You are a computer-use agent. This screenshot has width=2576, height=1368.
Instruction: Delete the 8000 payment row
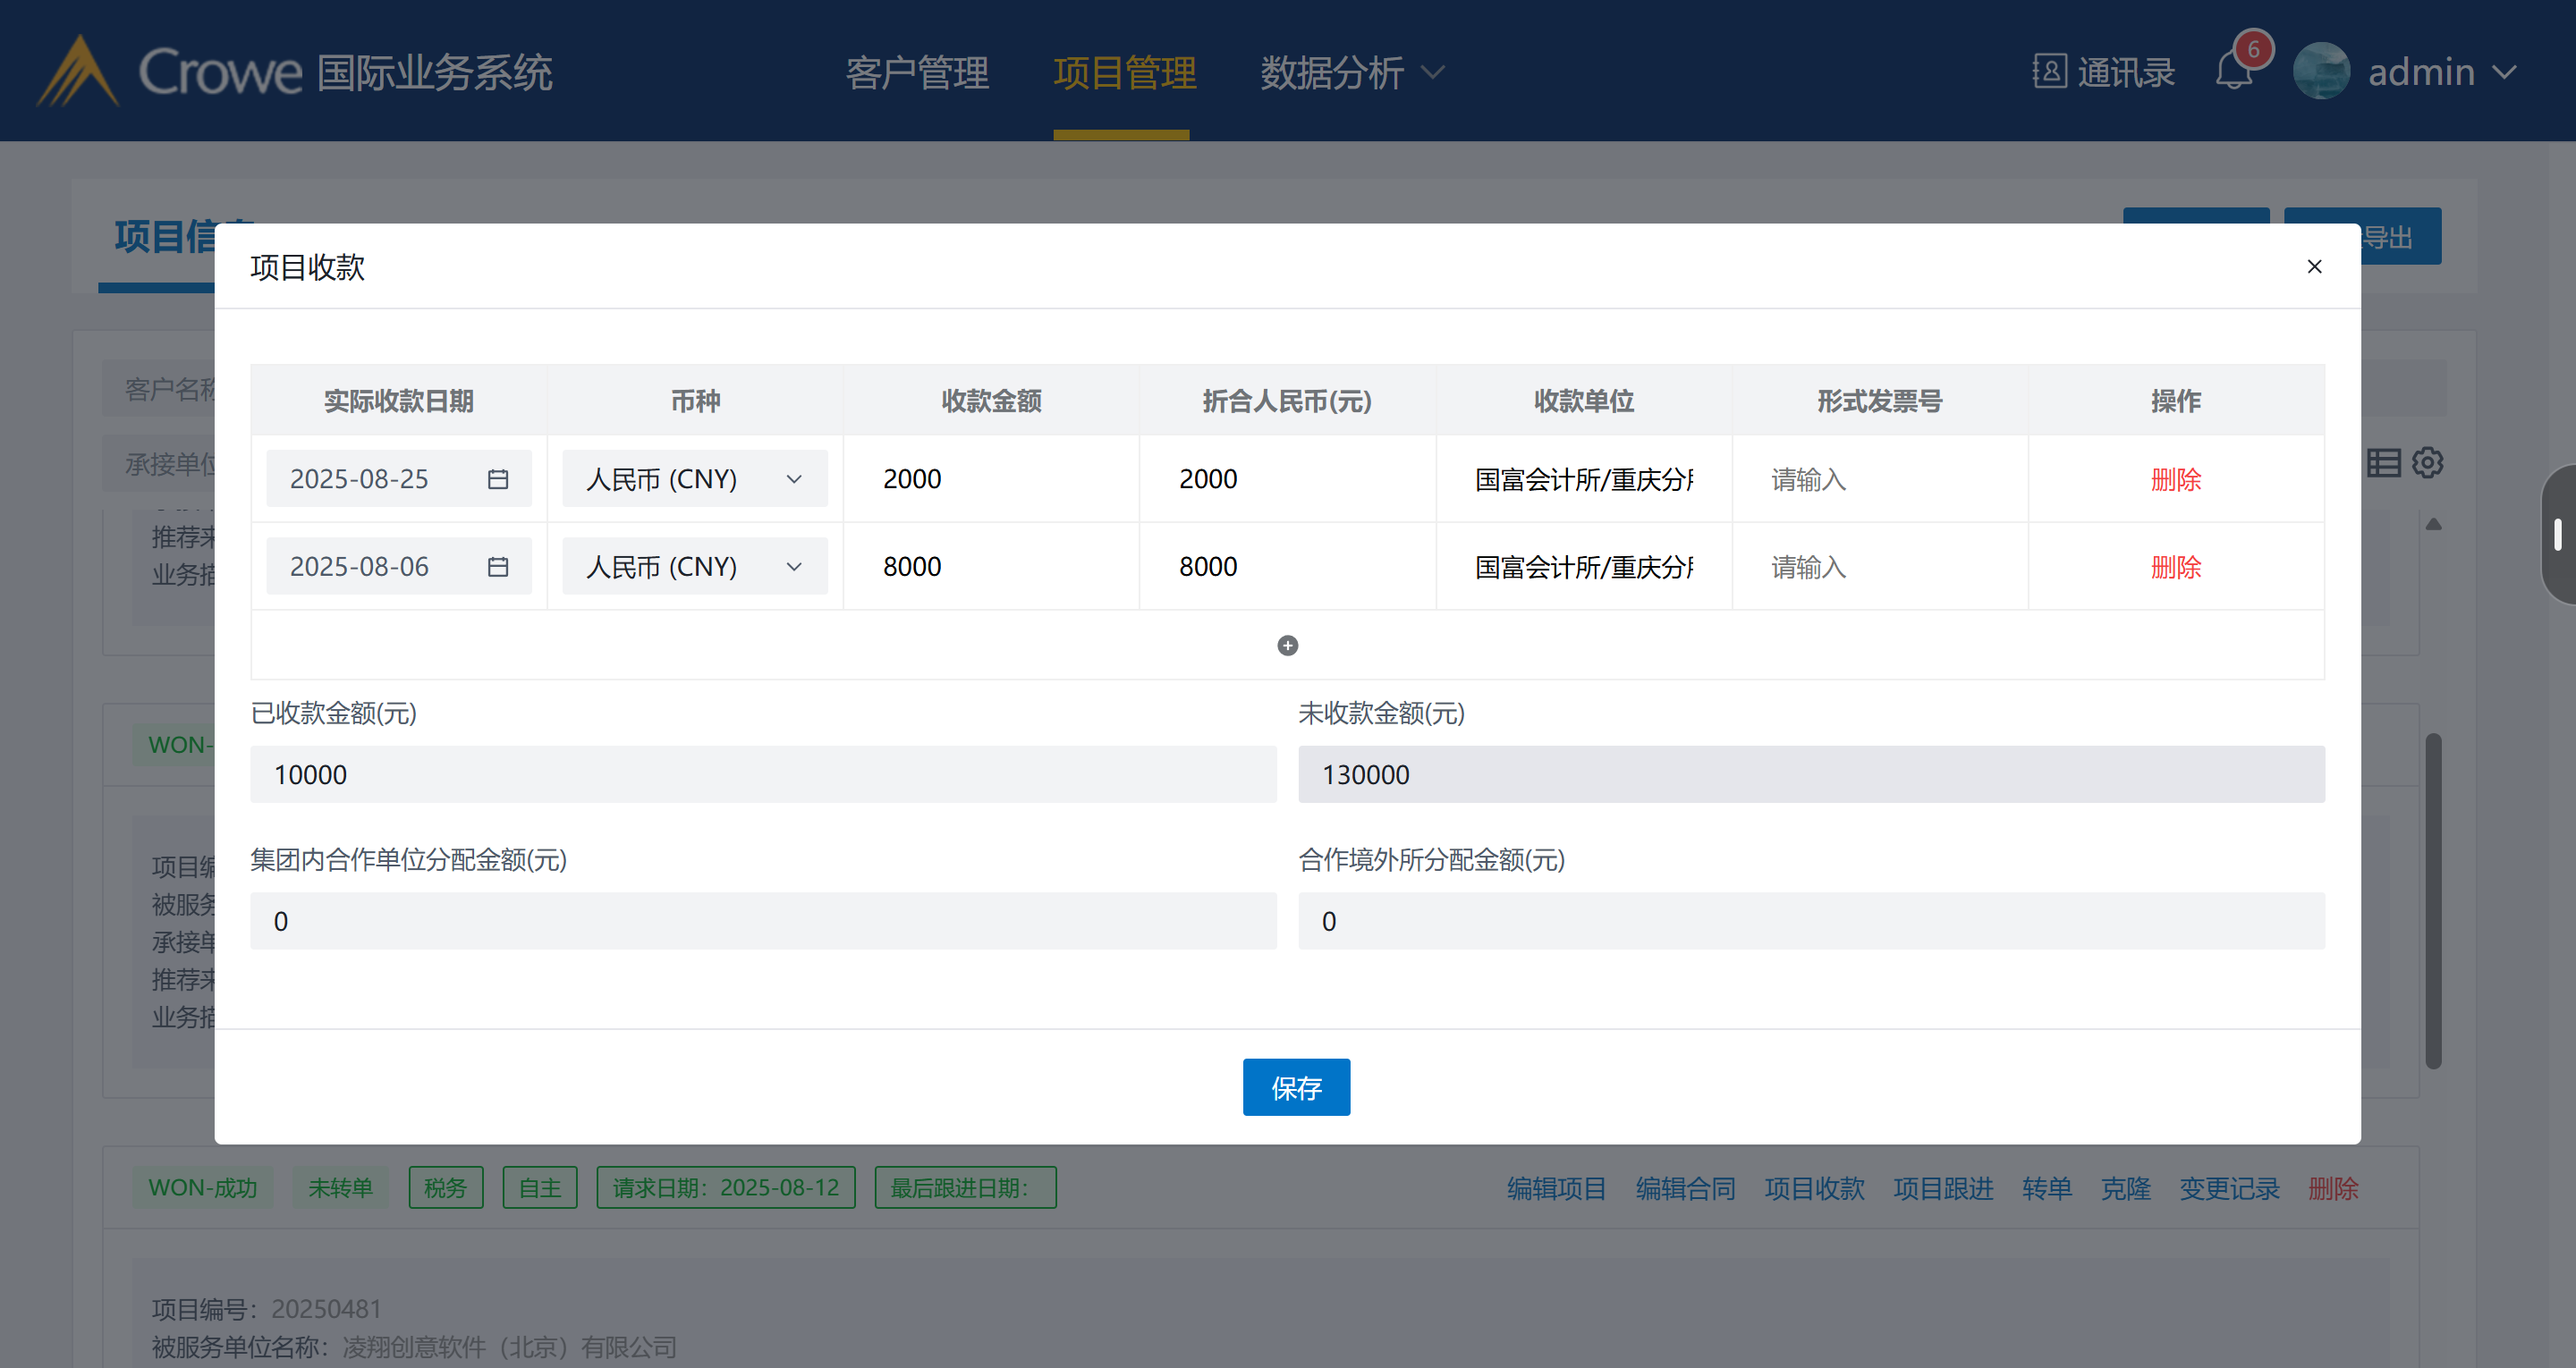click(x=2176, y=567)
